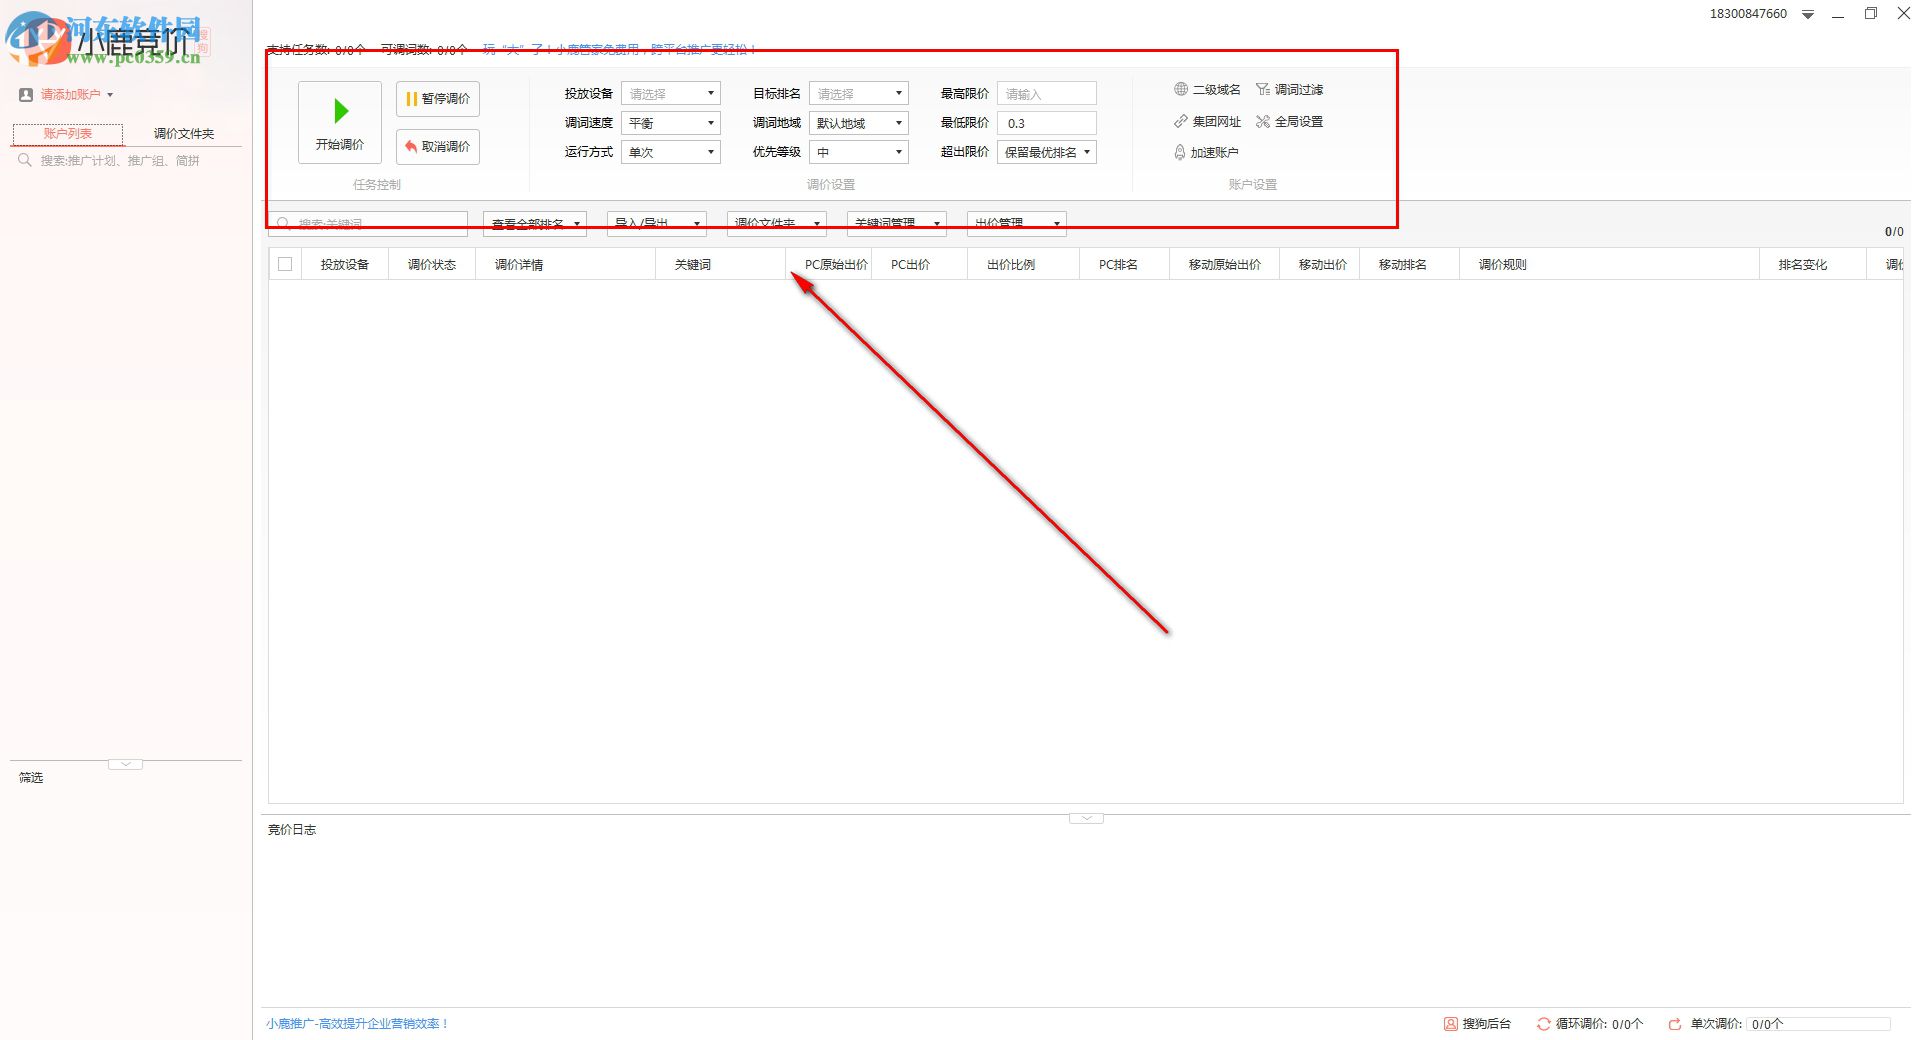Open the title bar dropdown menu beside the phone number
This screenshot has height=1040, width=1920.
[x=1808, y=14]
